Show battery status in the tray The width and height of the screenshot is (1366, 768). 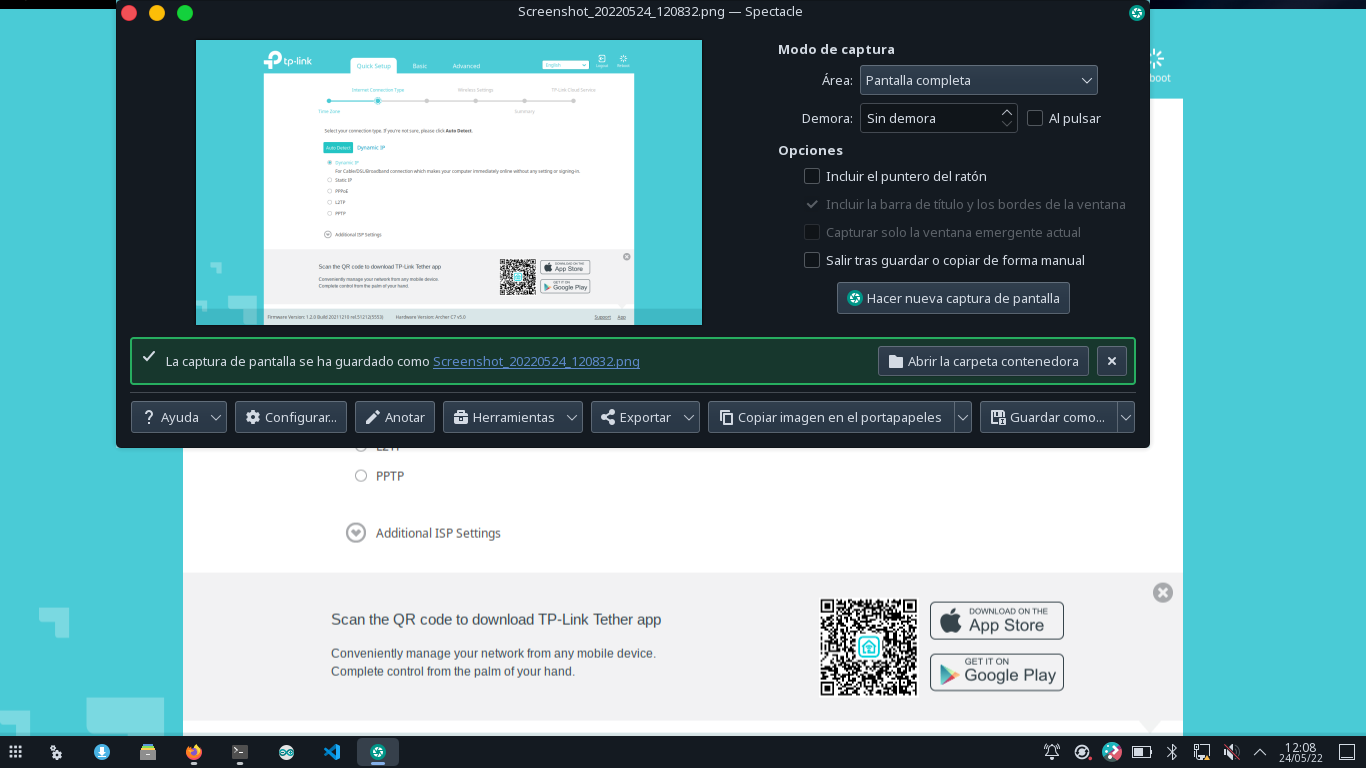(1142, 752)
